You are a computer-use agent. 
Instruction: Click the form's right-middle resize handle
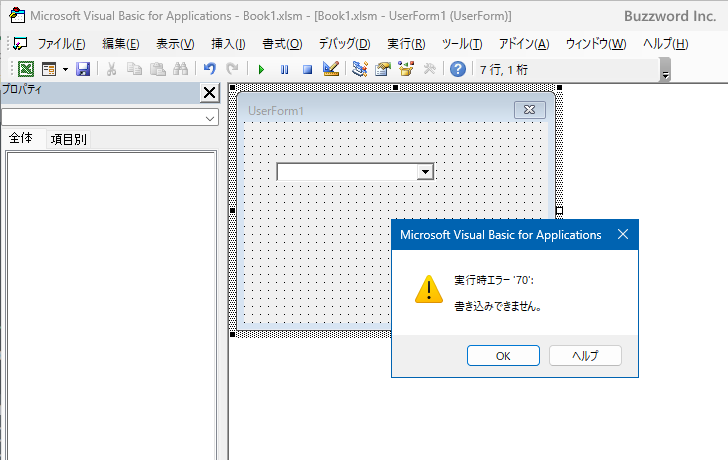tap(559, 211)
